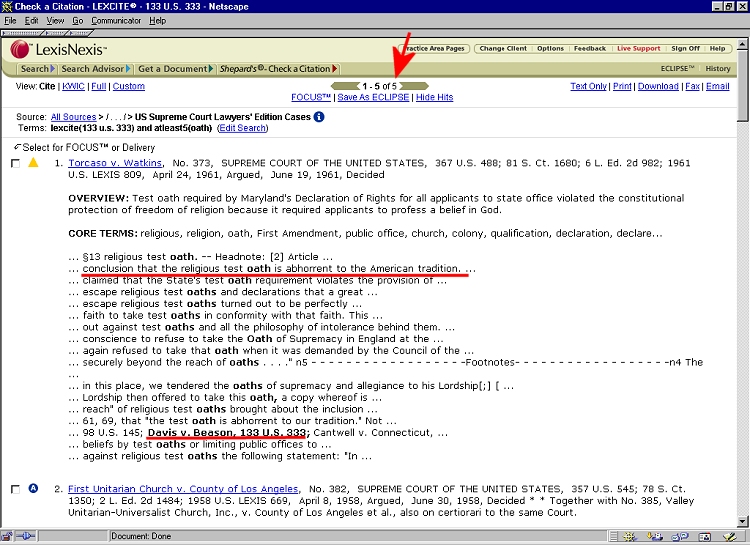Open the File menu
The width and height of the screenshot is (750, 545).
point(10,21)
